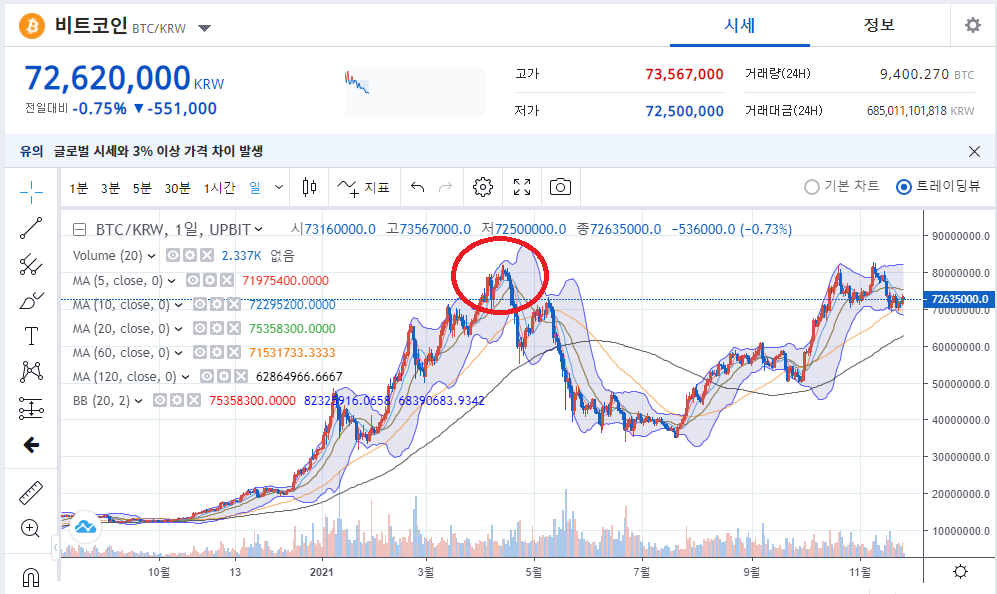This screenshot has height=594, width=997.
Task: Take a chart snapshot with camera icon
Action: (x=560, y=187)
